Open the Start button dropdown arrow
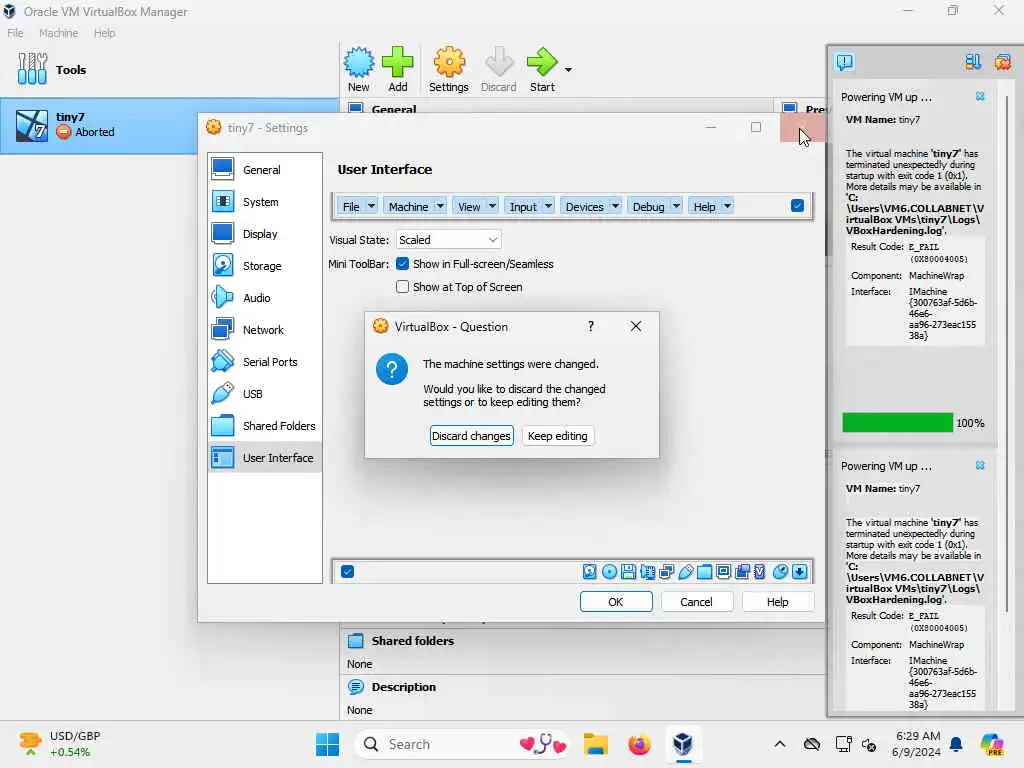This screenshot has width=1024, height=768. tap(568, 69)
